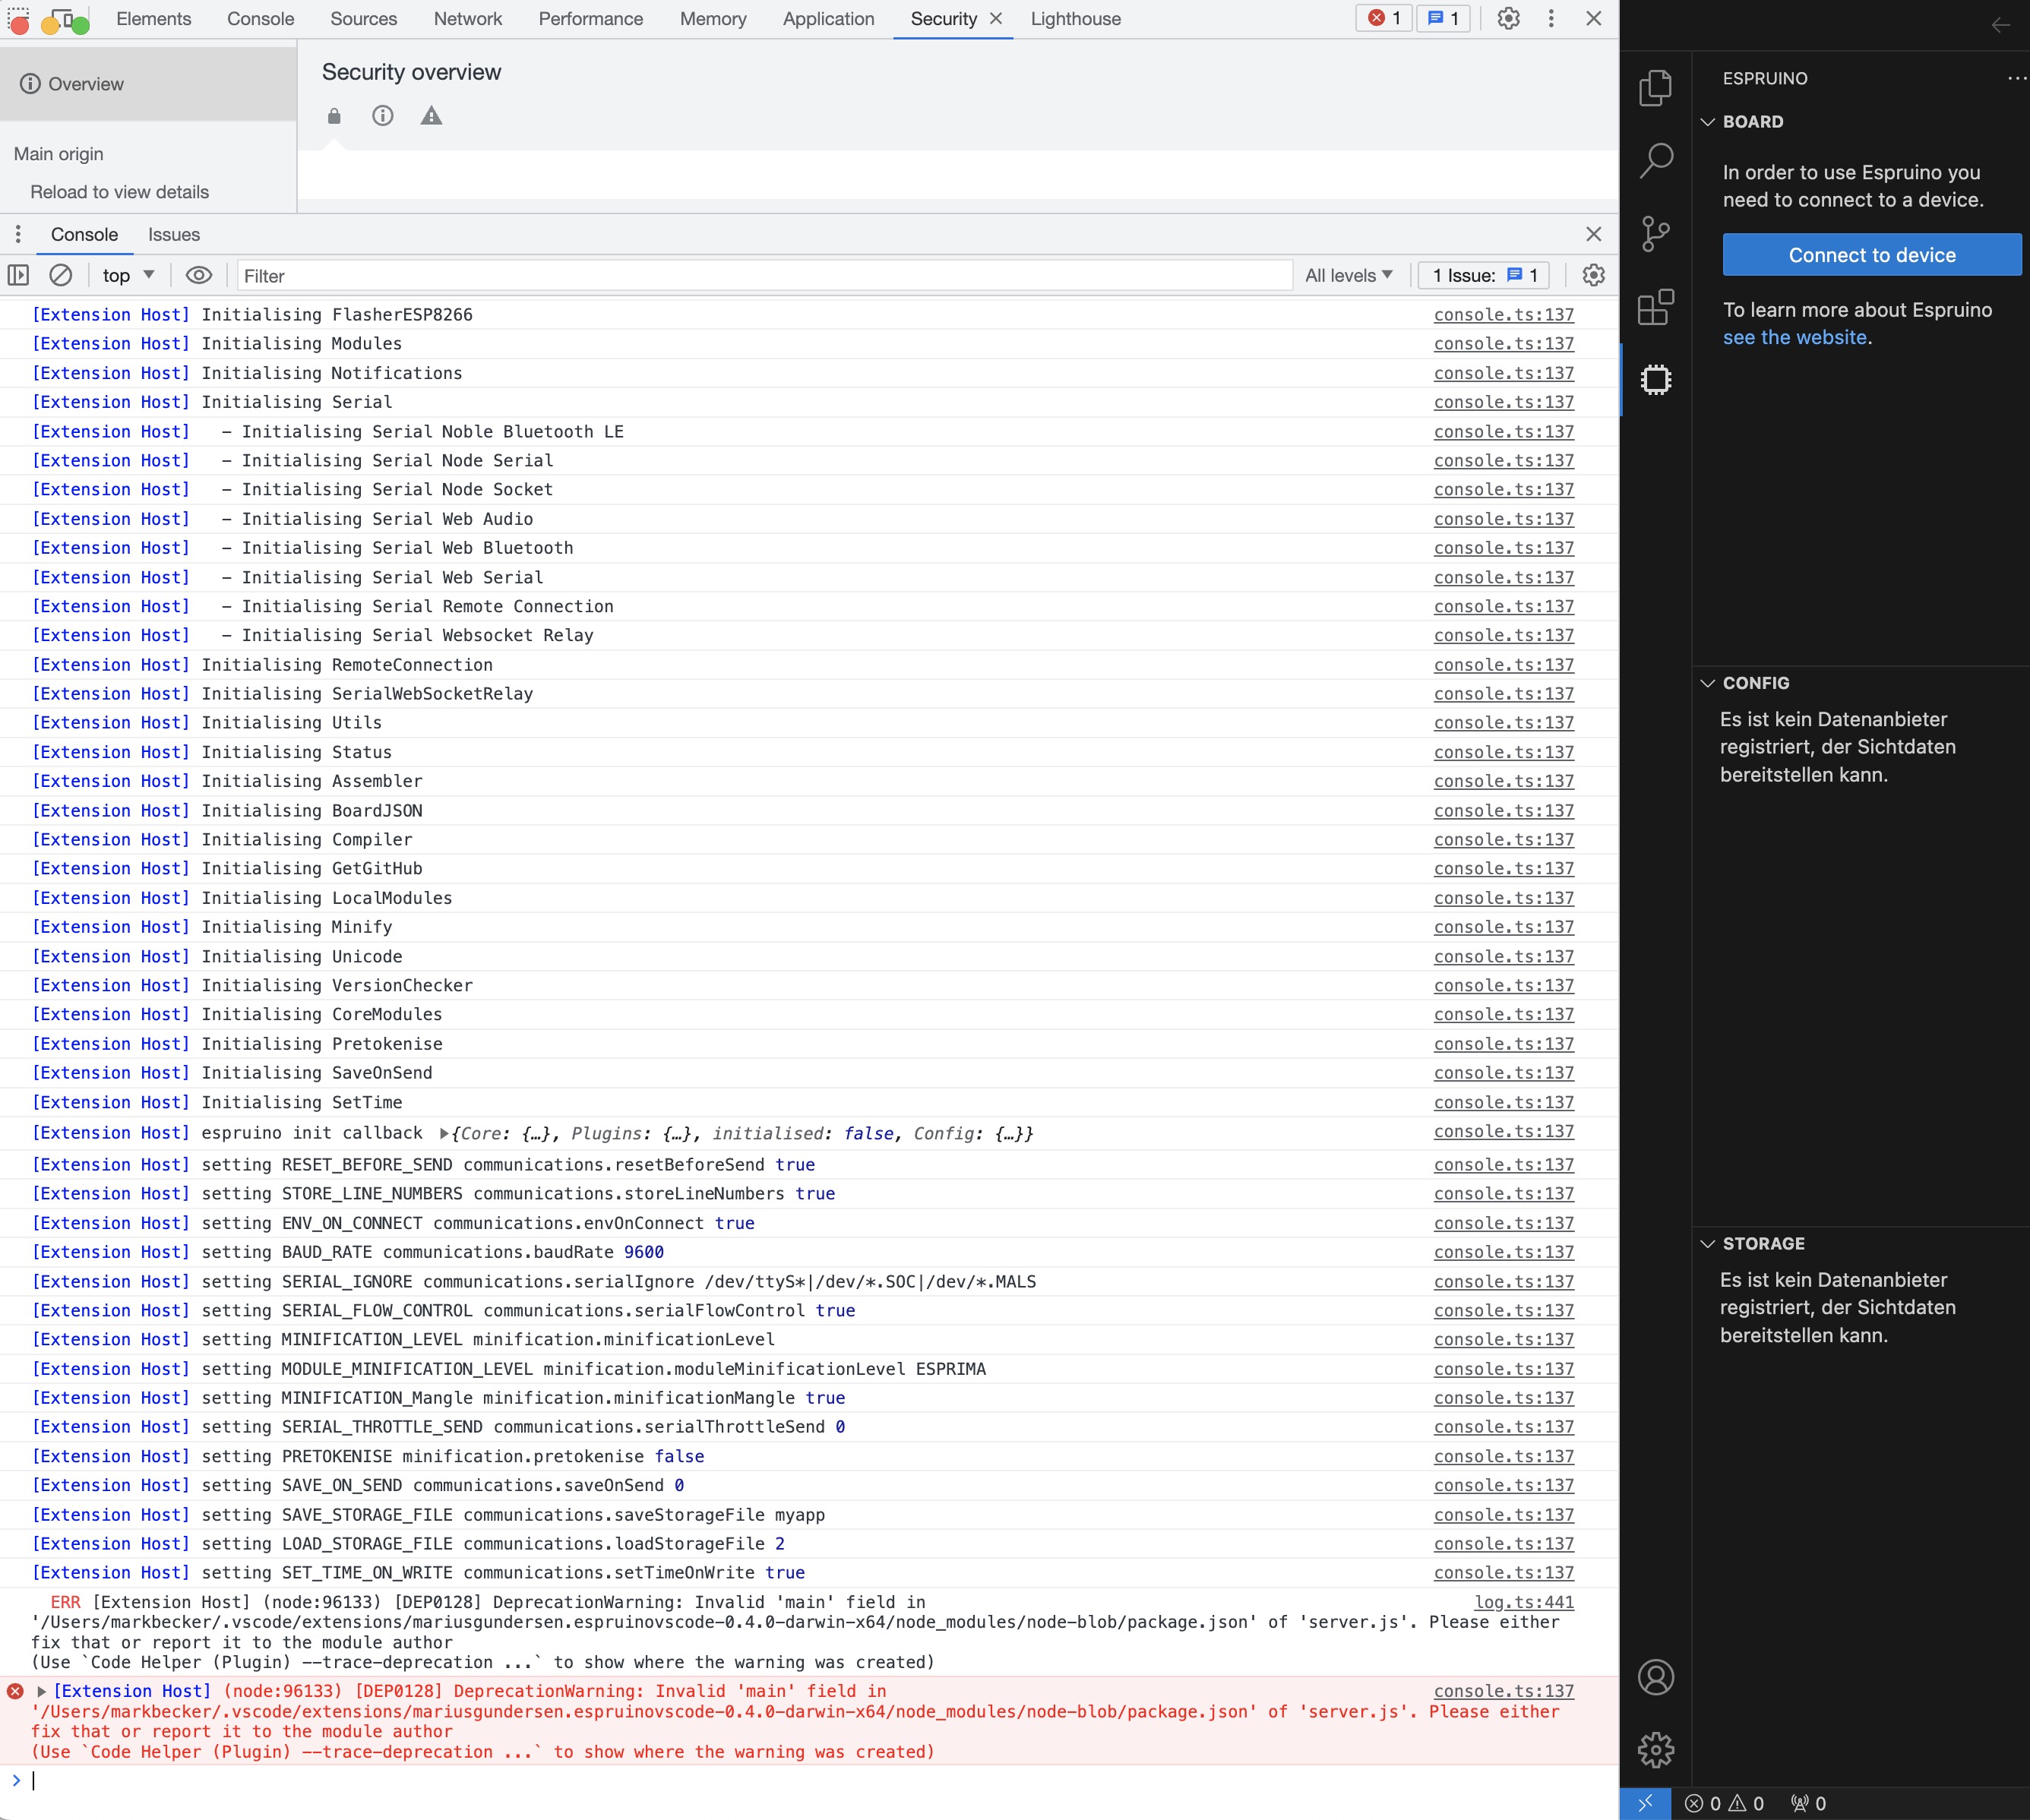Switch to the Application tab

pyautogui.click(x=828, y=19)
